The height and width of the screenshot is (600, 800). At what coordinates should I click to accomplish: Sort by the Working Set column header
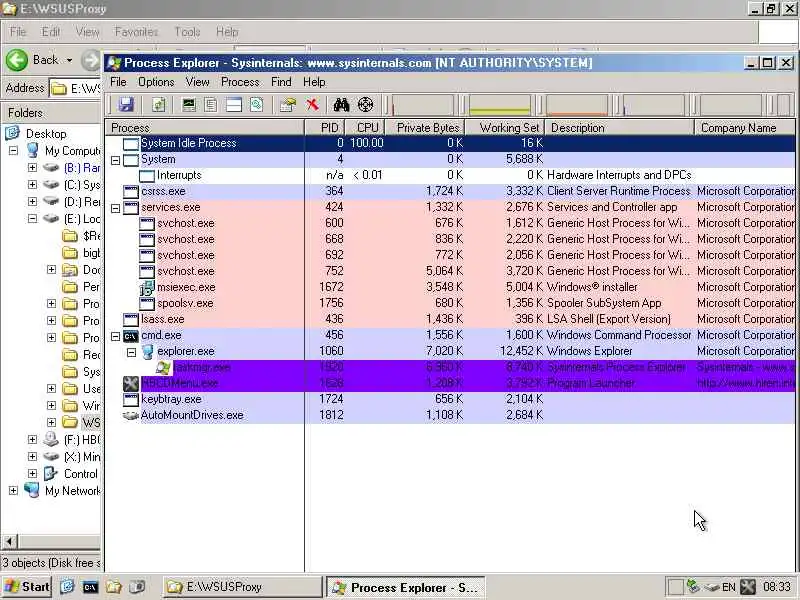tap(505, 128)
